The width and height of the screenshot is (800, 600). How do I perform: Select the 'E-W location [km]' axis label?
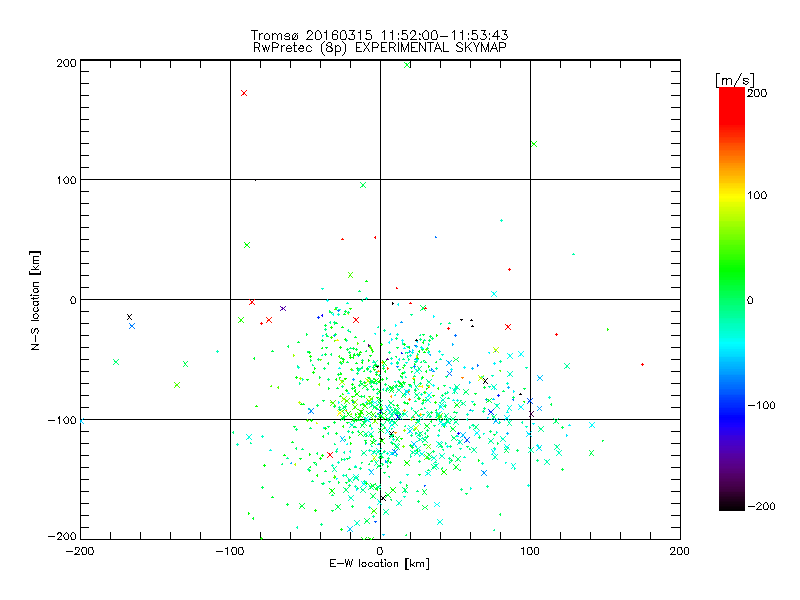(379, 564)
